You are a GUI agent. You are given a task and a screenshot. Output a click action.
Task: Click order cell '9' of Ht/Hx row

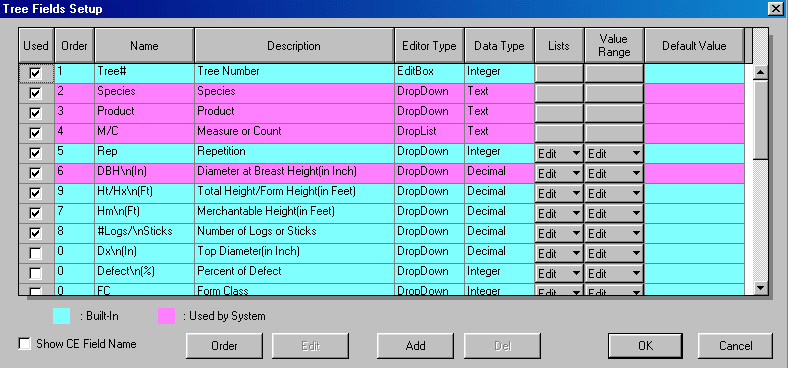point(74,192)
